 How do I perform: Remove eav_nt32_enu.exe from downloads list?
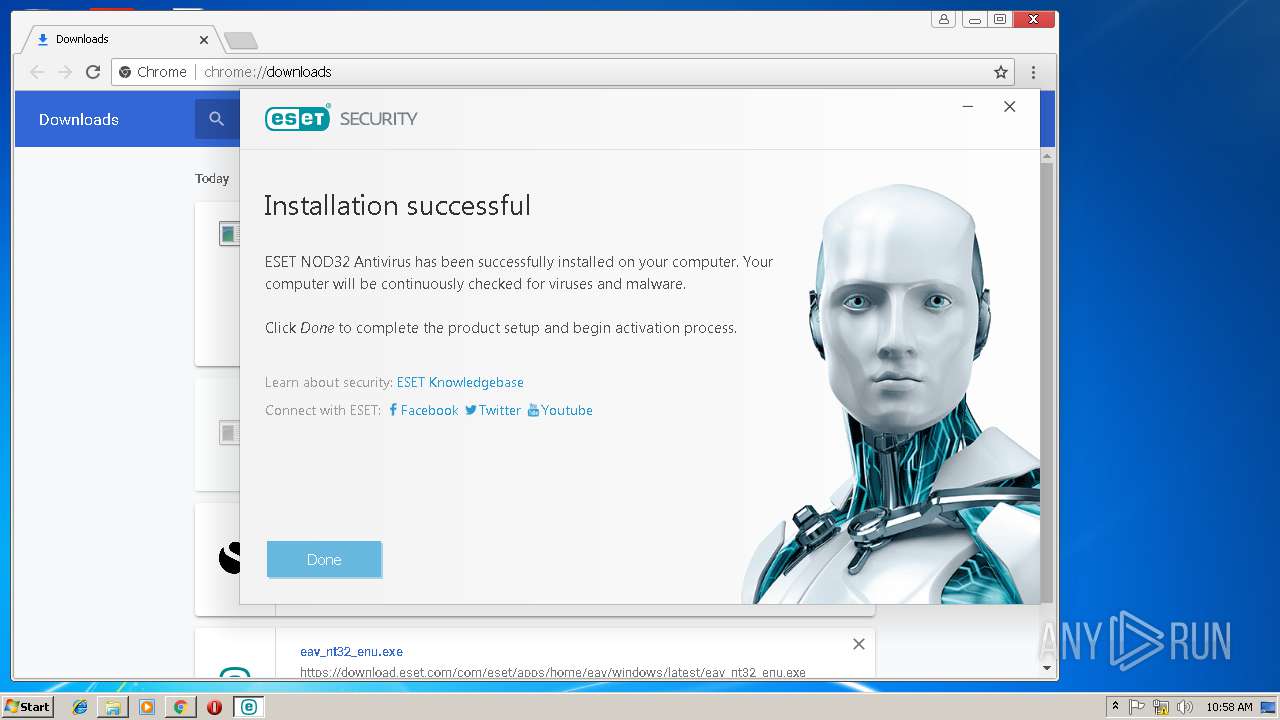click(x=858, y=644)
